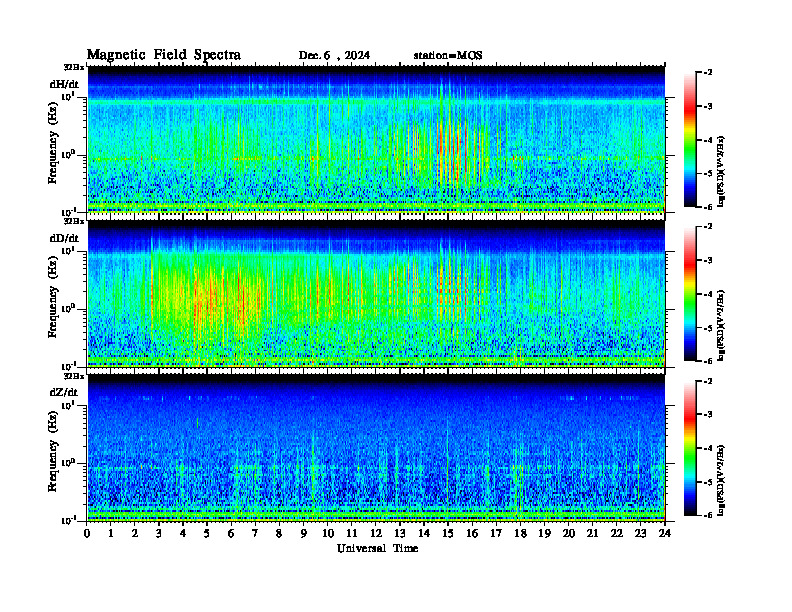Select the dH/dt panel label
This screenshot has width=792, height=612.
pyautogui.click(x=64, y=84)
